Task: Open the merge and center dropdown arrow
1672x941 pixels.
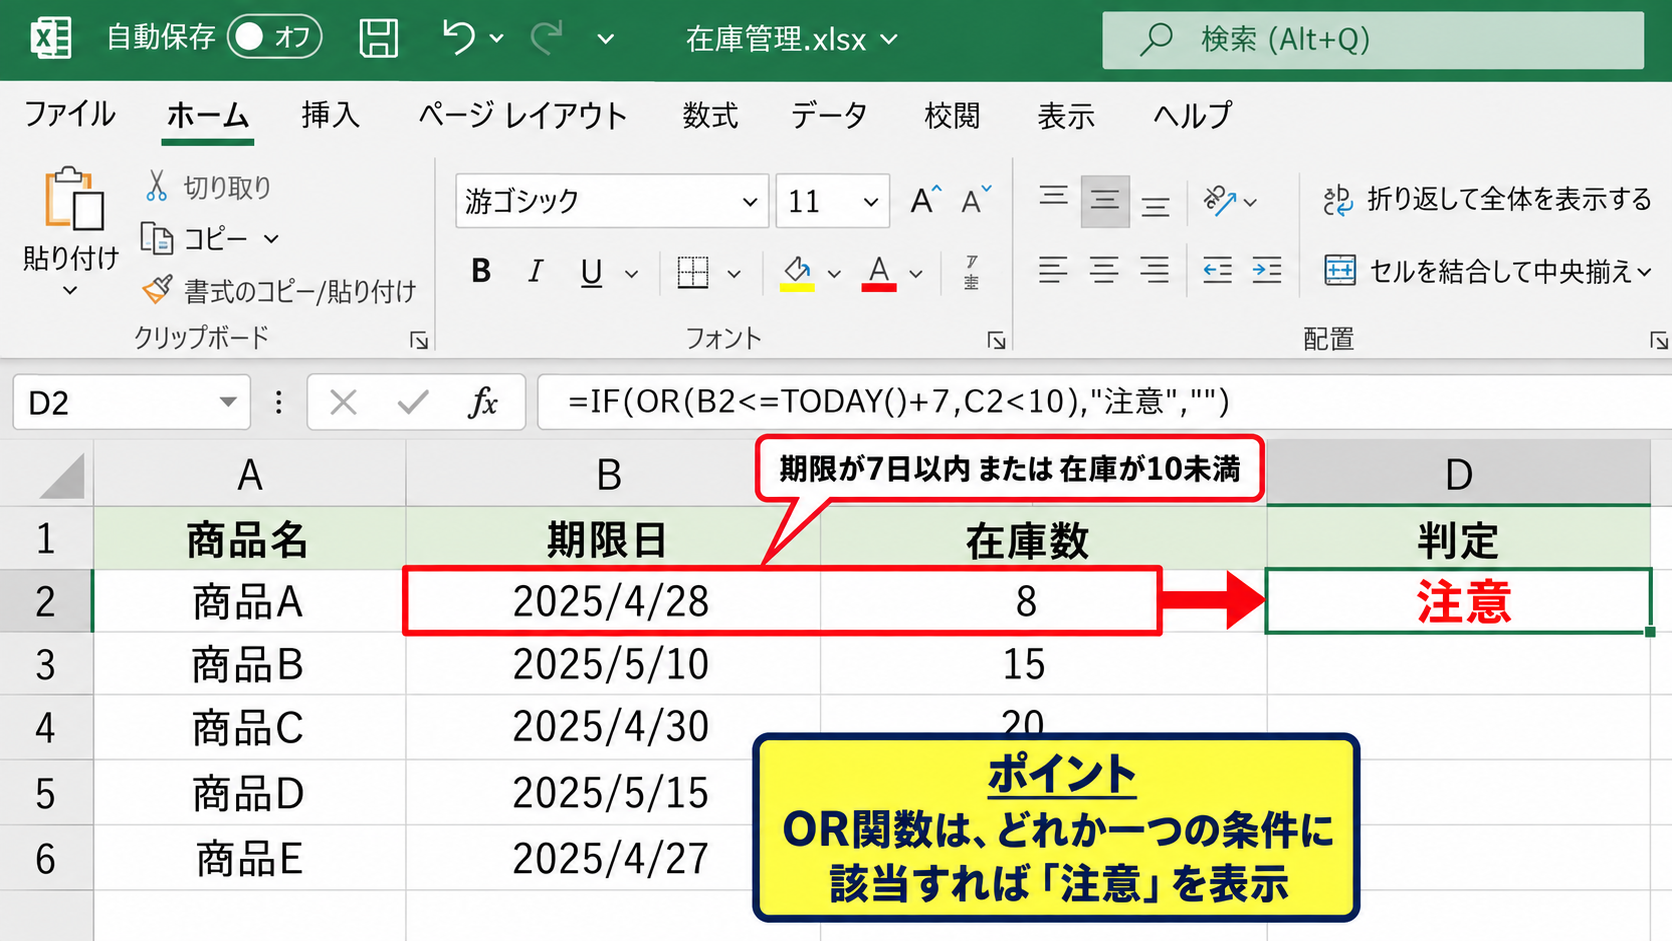Action: (x=1645, y=272)
